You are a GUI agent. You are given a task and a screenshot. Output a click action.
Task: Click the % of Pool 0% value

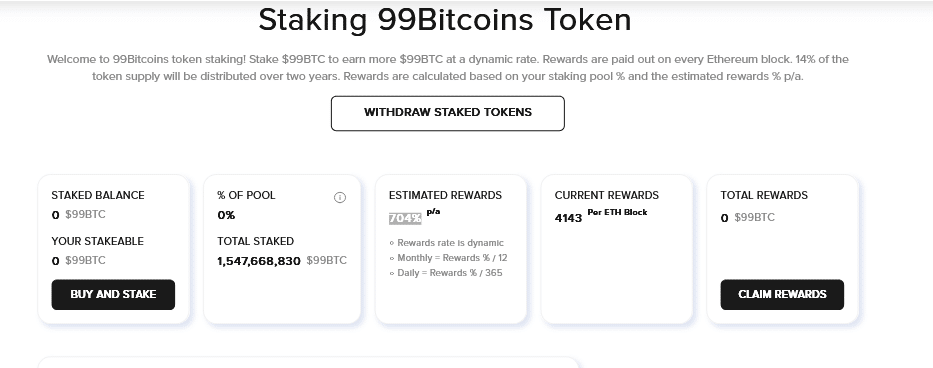coord(226,215)
